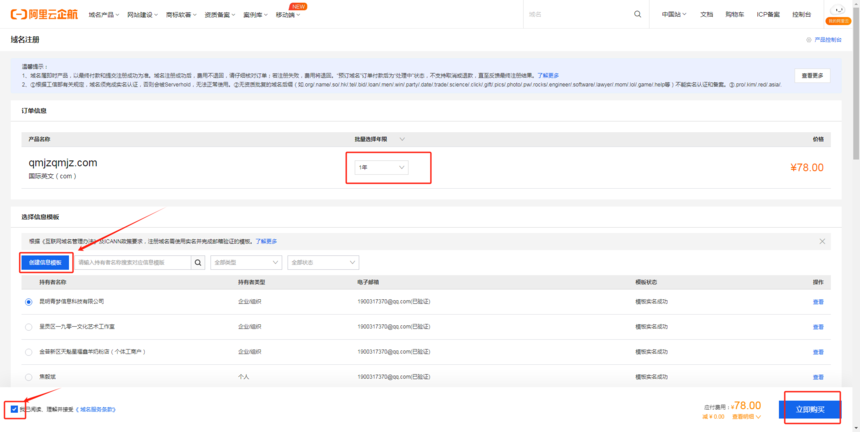Screen dimensions: 860x432
Task: Click the template name search input field
Action: [x=133, y=262]
